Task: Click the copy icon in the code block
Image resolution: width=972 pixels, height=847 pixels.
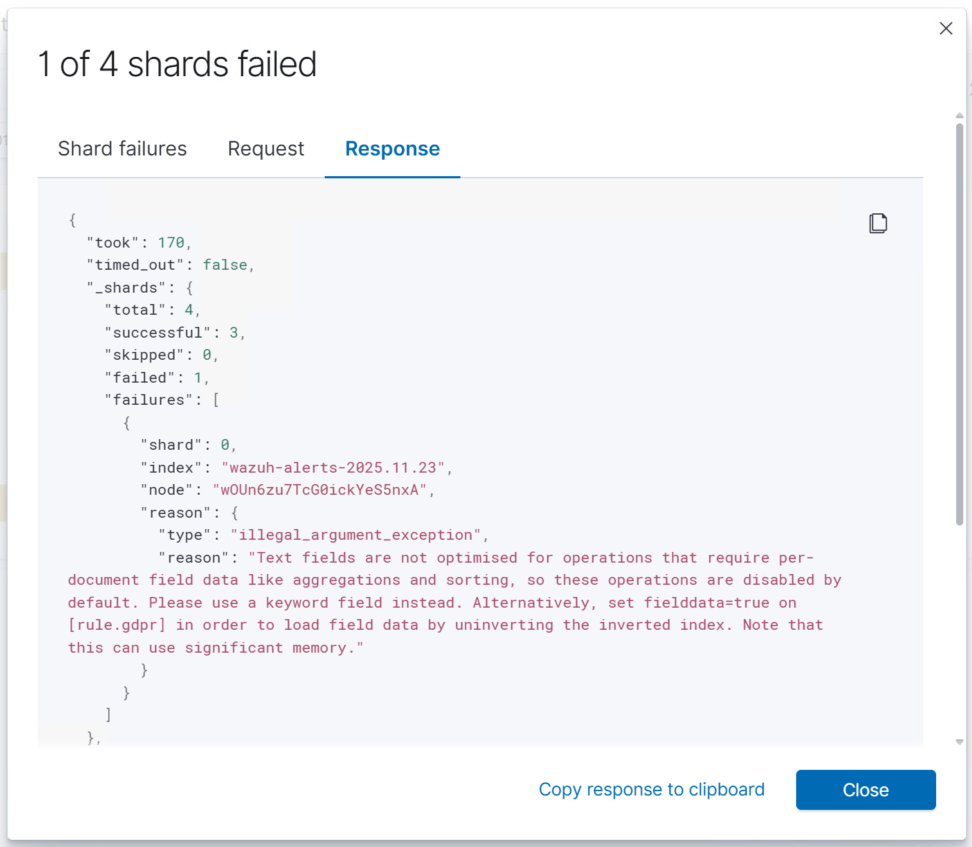Action: coord(878,223)
